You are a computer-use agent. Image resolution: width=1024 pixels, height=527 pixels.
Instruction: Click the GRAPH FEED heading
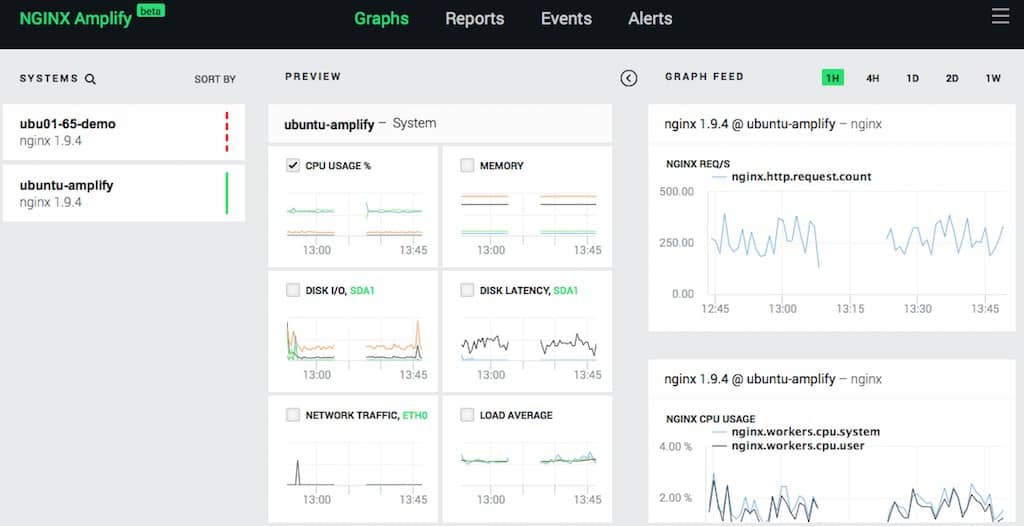[x=704, y=76]
